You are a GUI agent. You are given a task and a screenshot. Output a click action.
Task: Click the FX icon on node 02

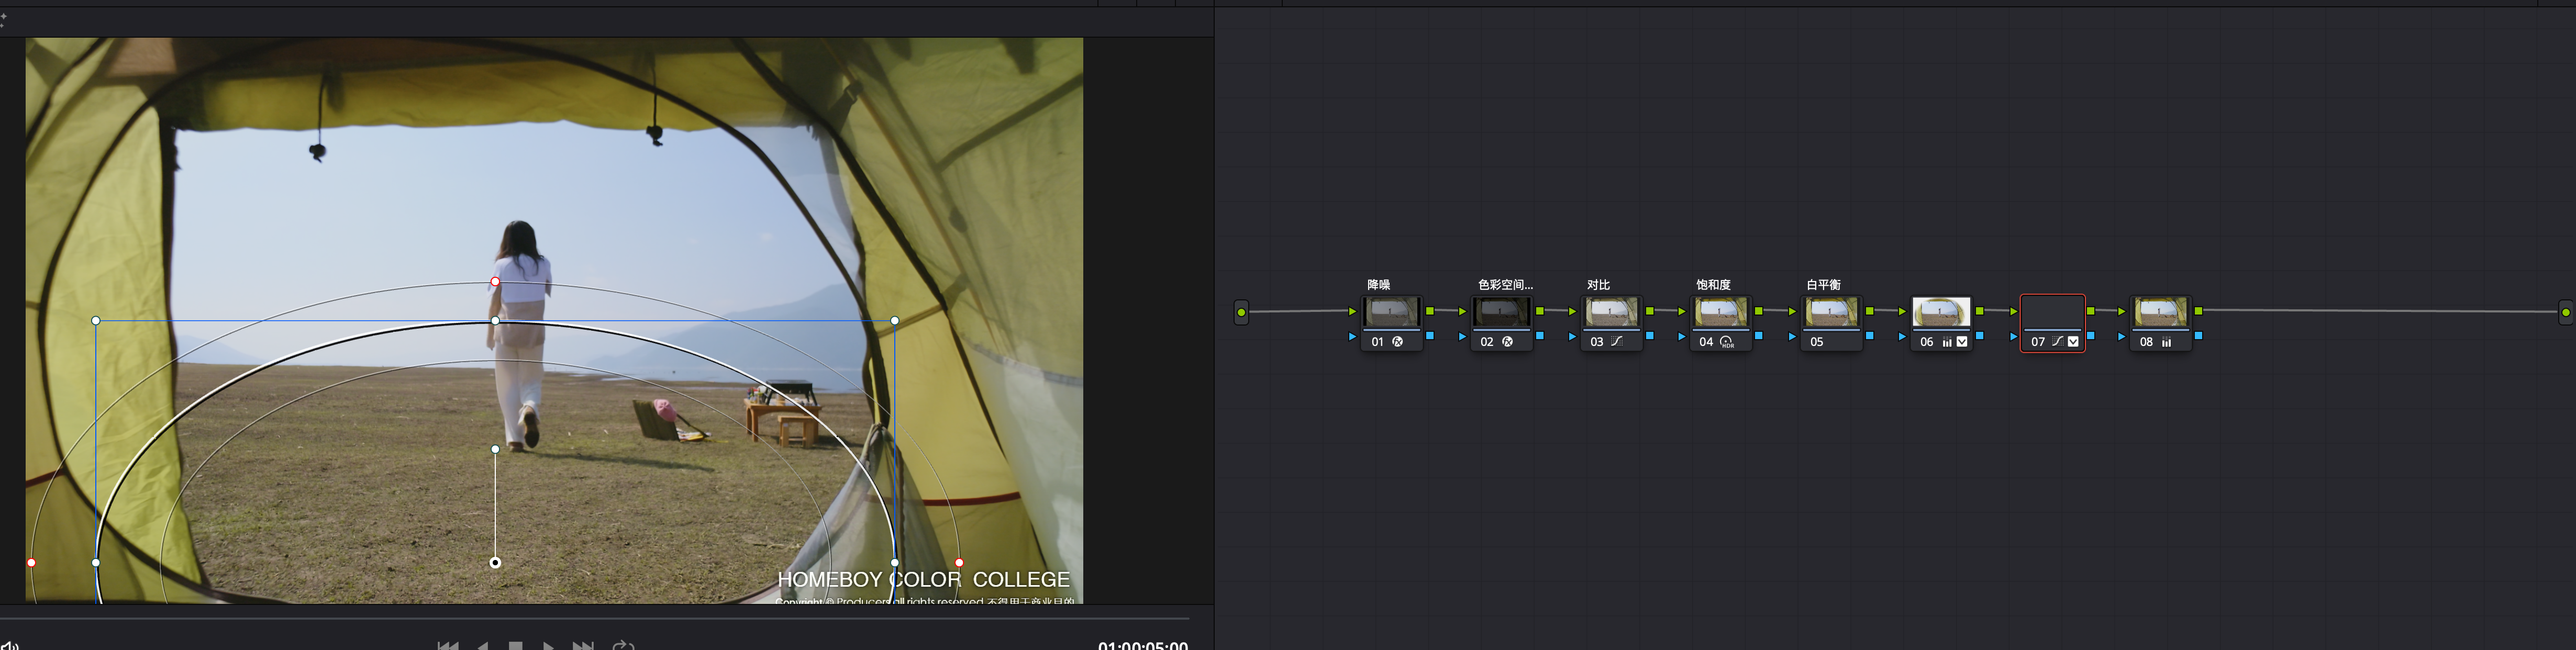click(x=1507, y=342)
